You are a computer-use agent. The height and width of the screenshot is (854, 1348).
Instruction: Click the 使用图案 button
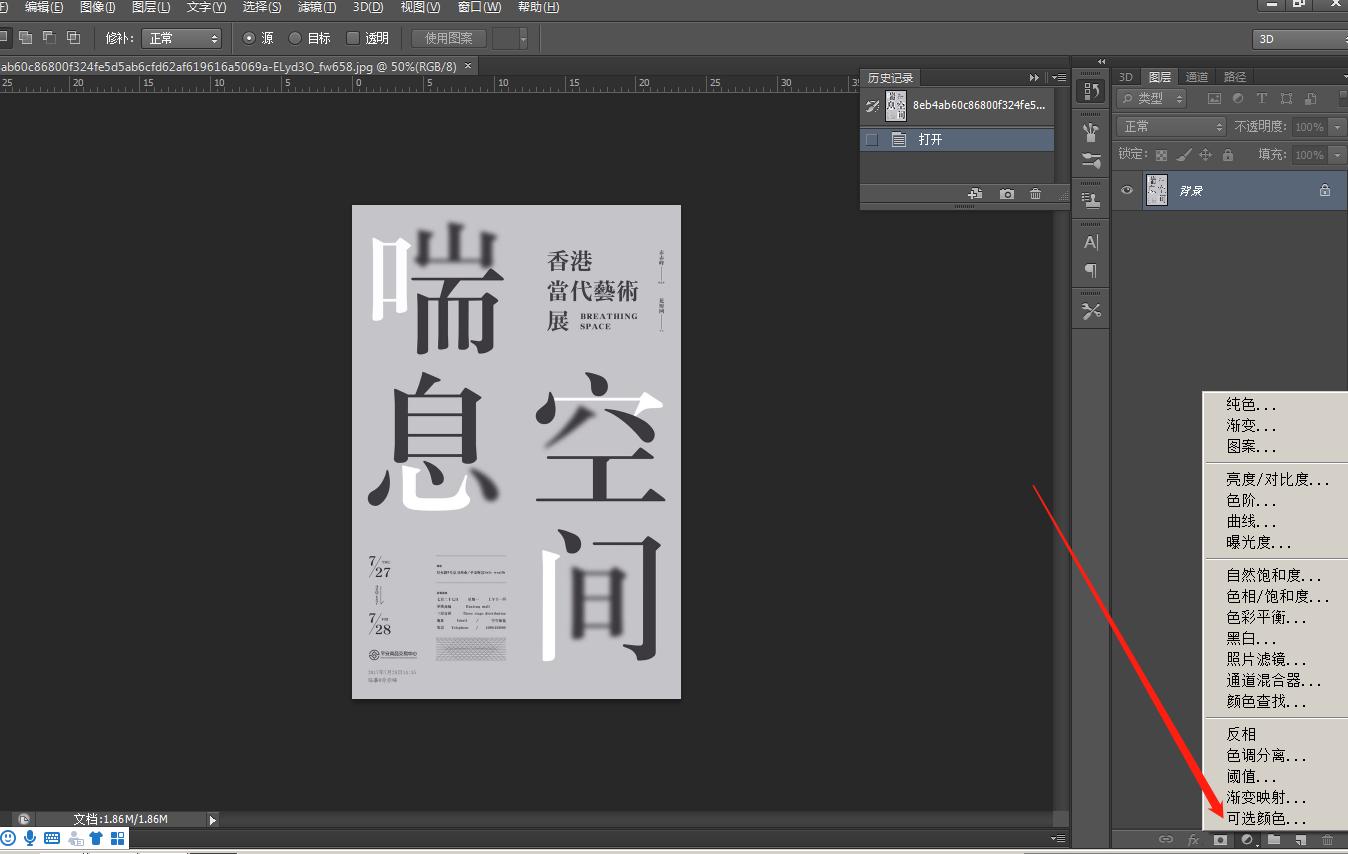449,38
